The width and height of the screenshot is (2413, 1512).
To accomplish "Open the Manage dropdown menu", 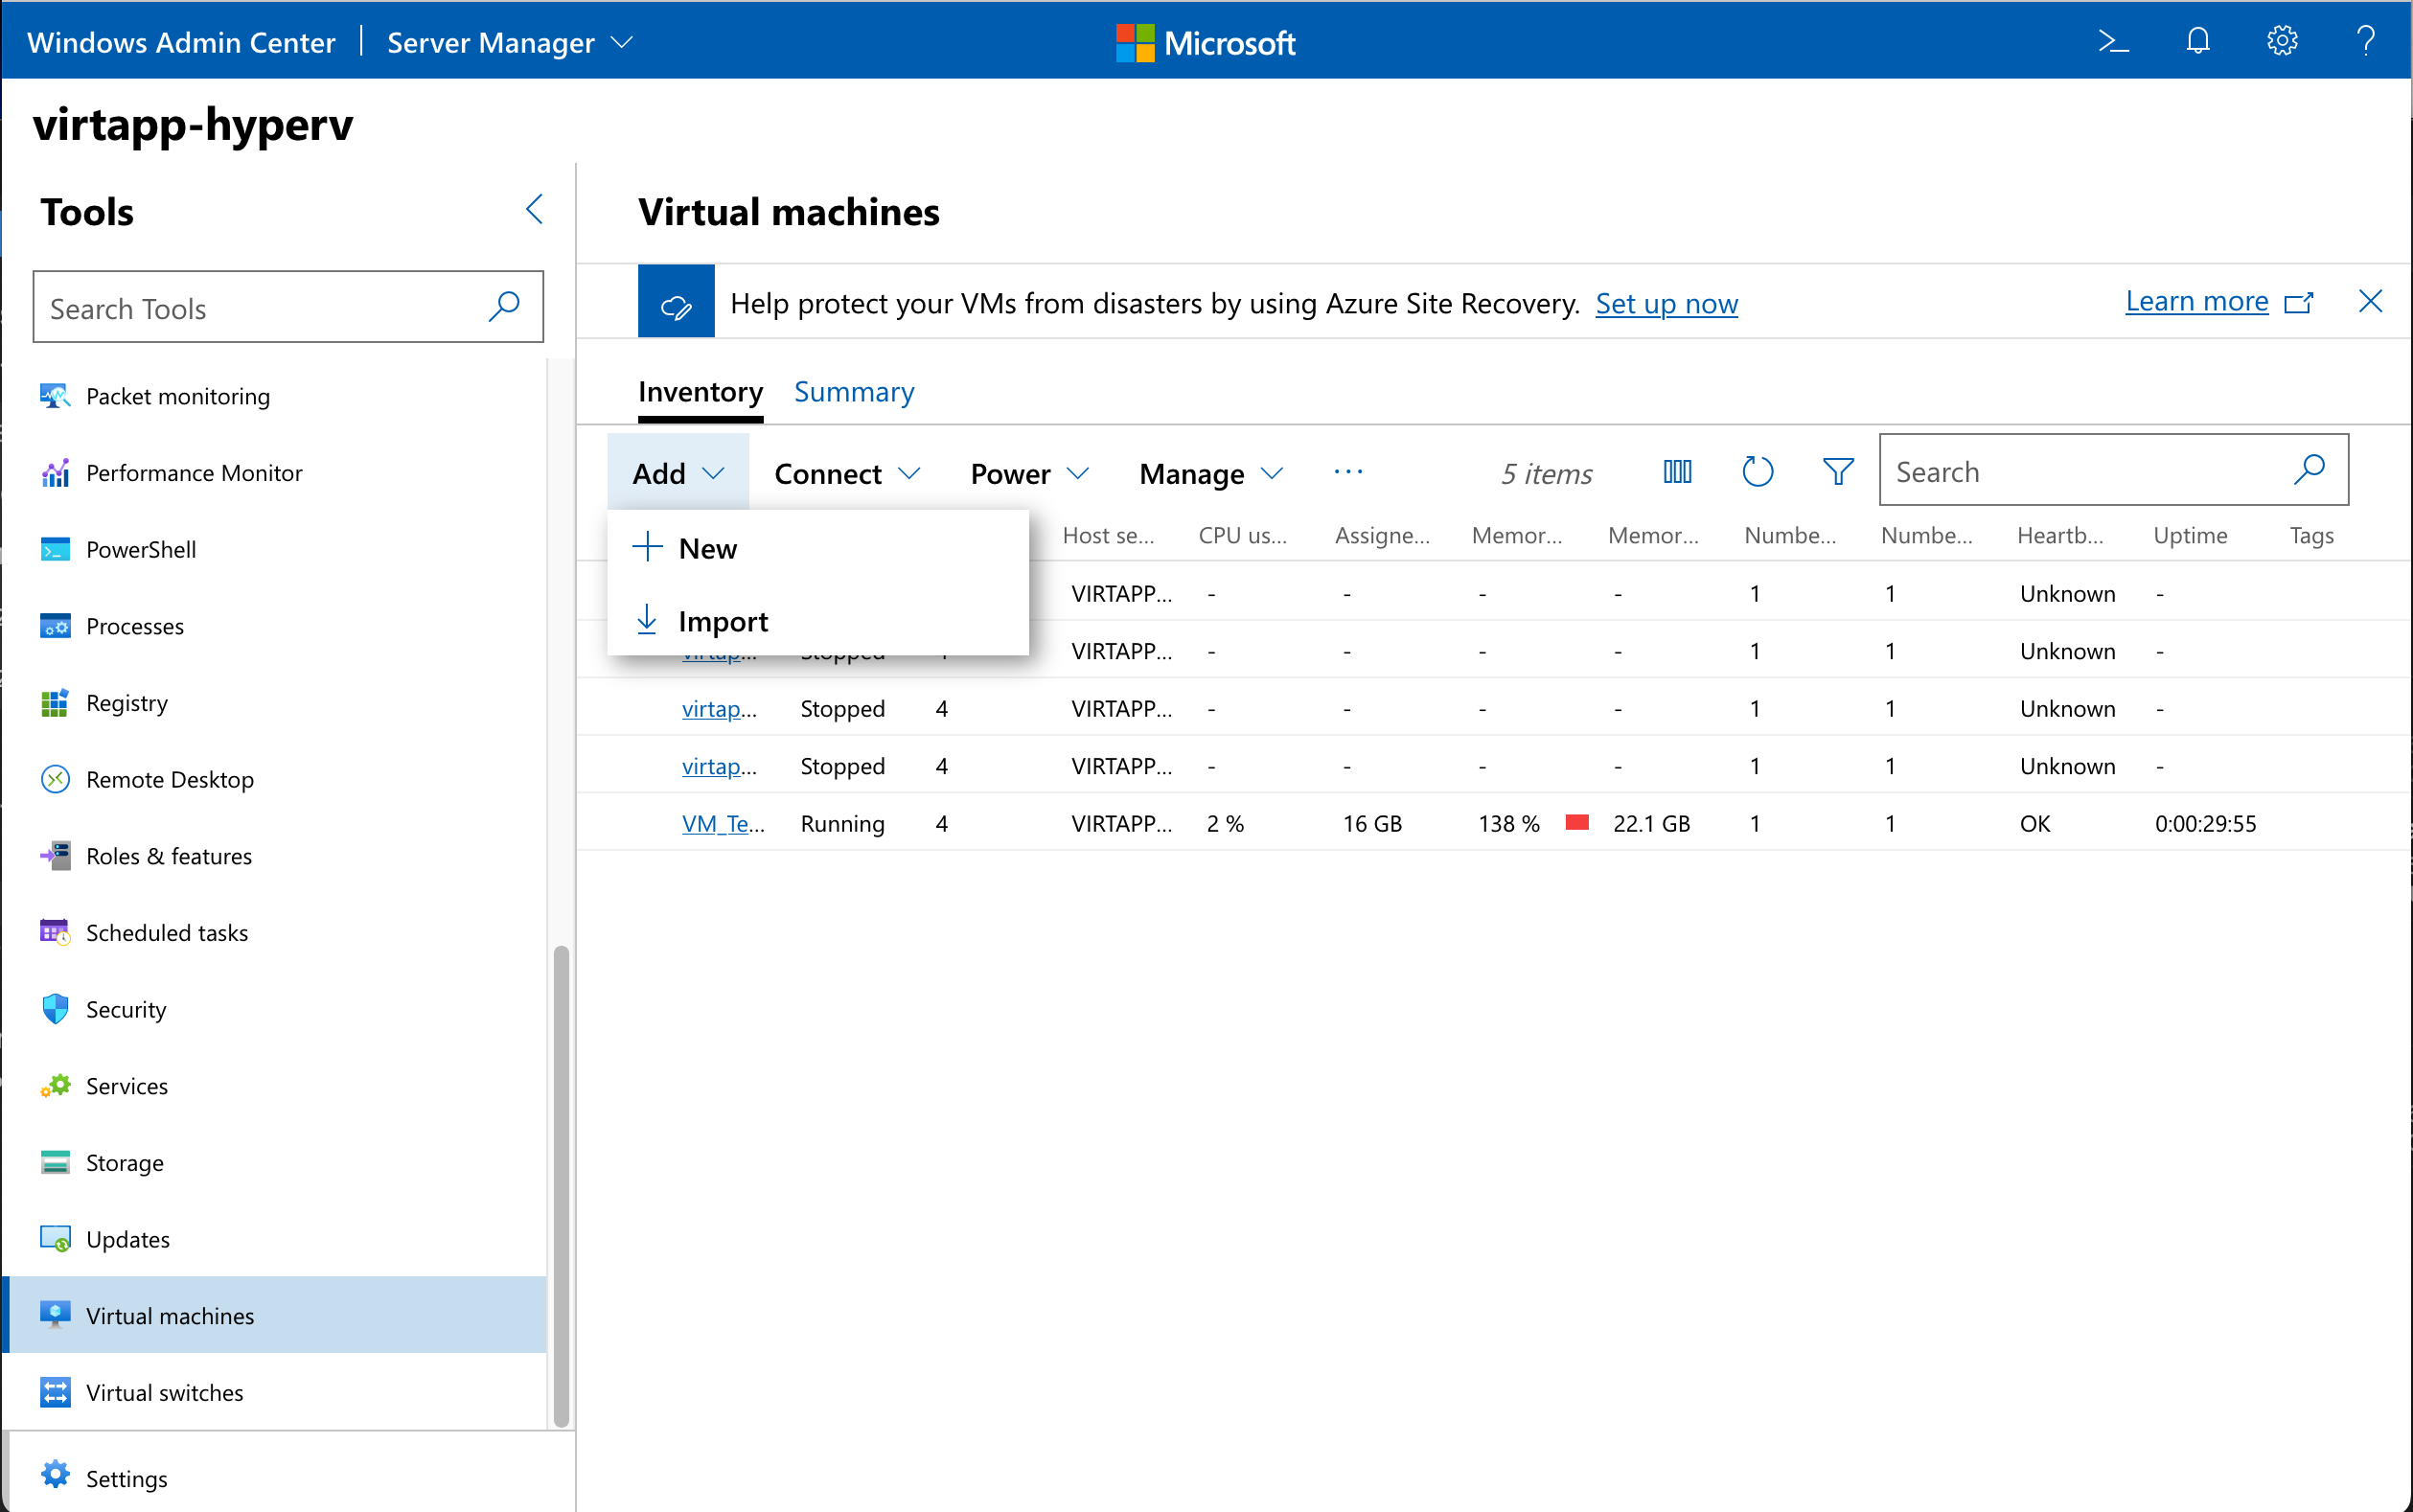I will [1209, 474].
